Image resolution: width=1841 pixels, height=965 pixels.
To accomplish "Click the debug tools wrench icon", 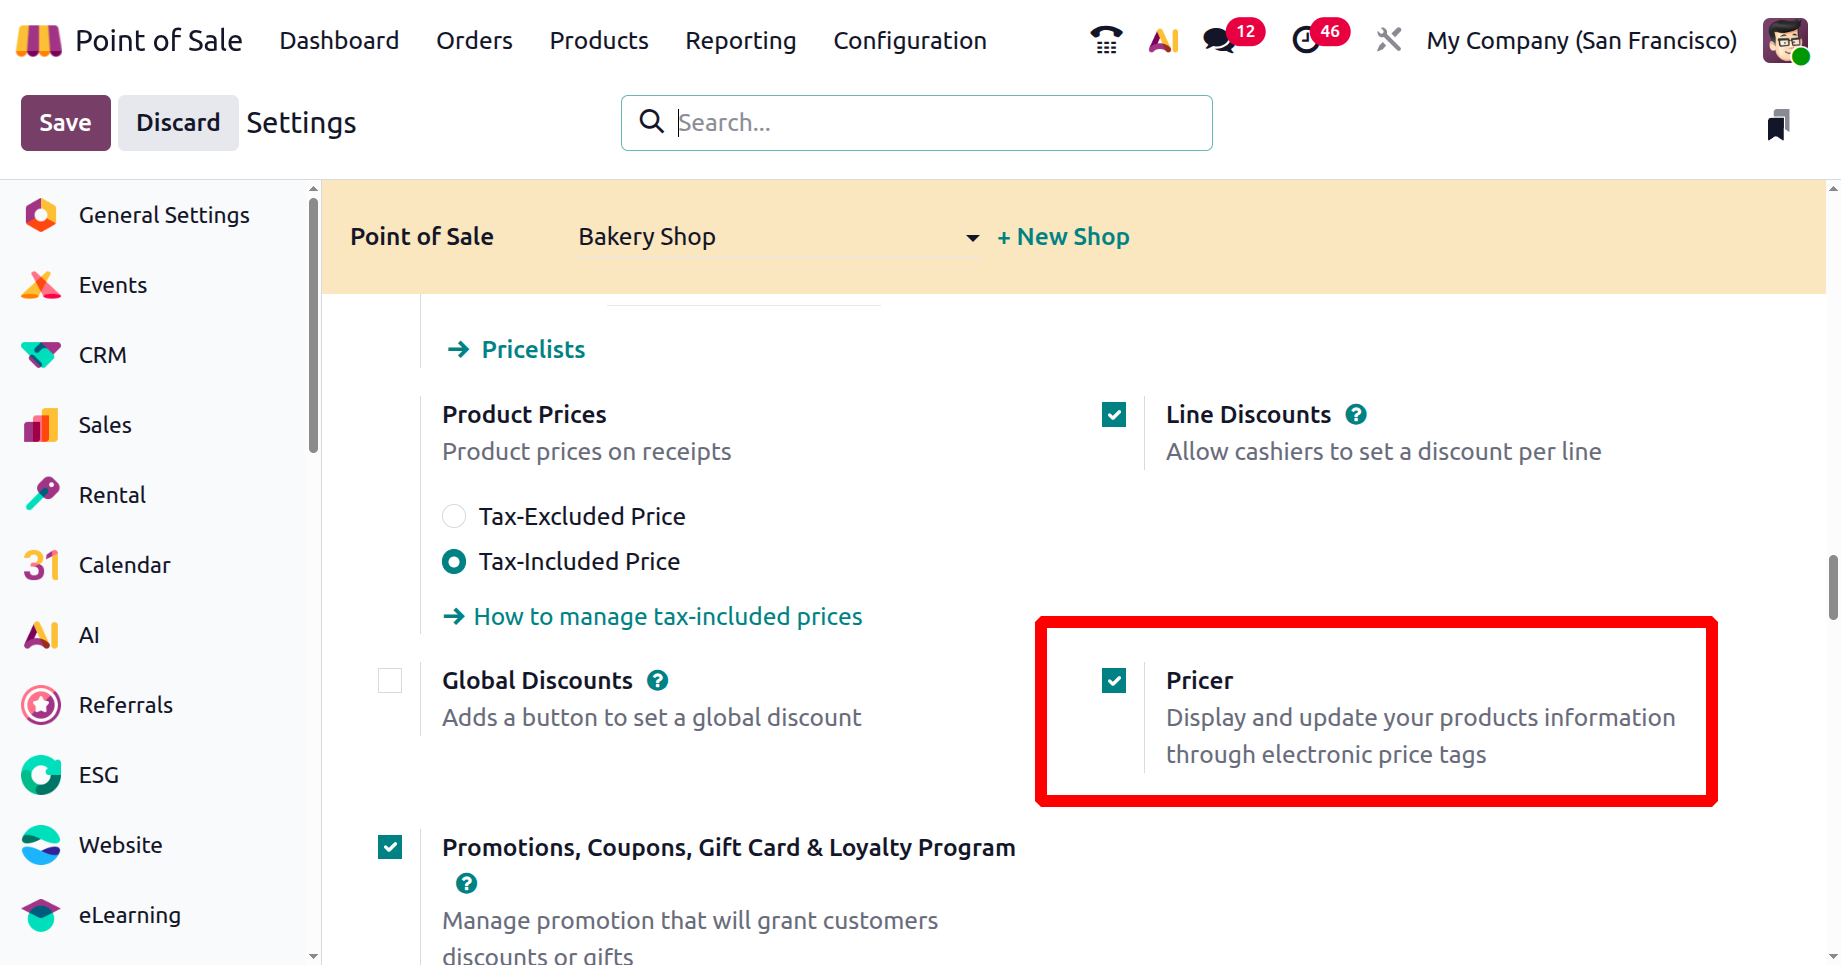I will tap(1388, 40).
